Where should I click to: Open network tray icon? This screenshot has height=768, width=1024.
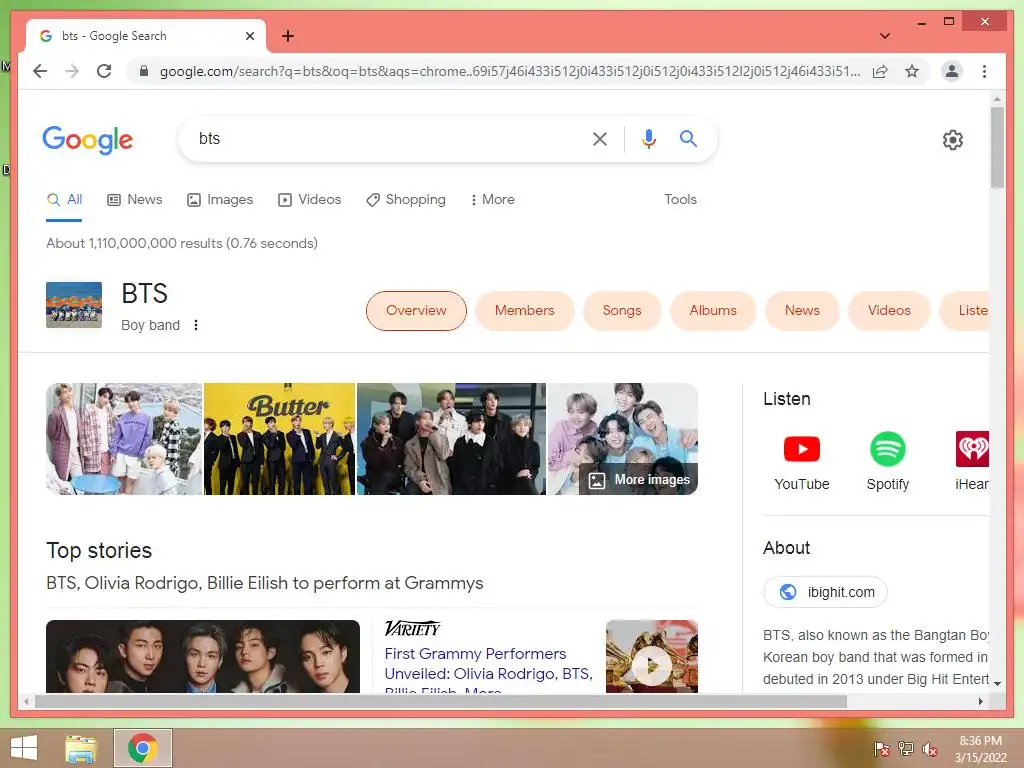tap(906, 749)
